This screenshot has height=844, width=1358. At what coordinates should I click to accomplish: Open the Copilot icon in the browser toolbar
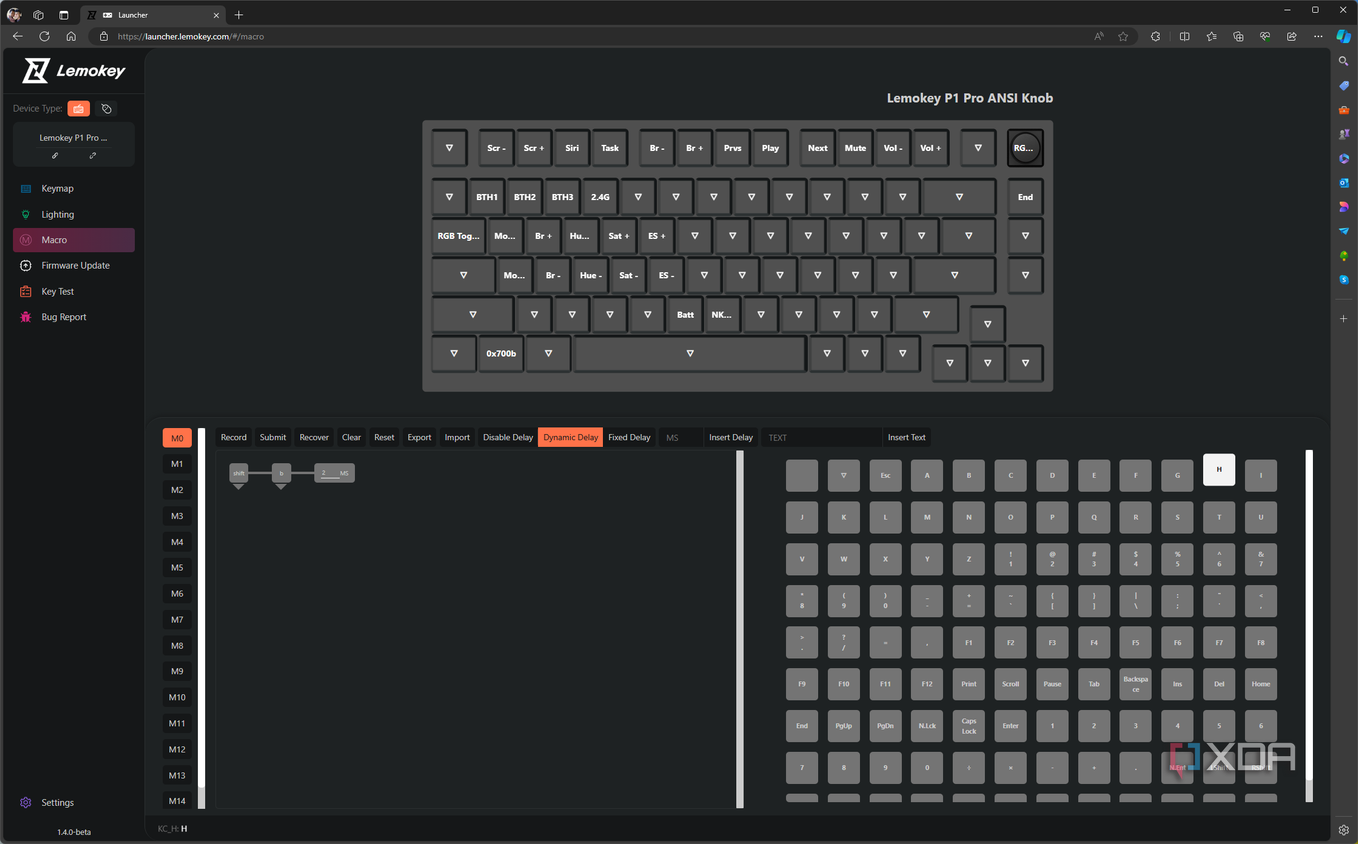pyautogui.click(x=1344, y=36)
